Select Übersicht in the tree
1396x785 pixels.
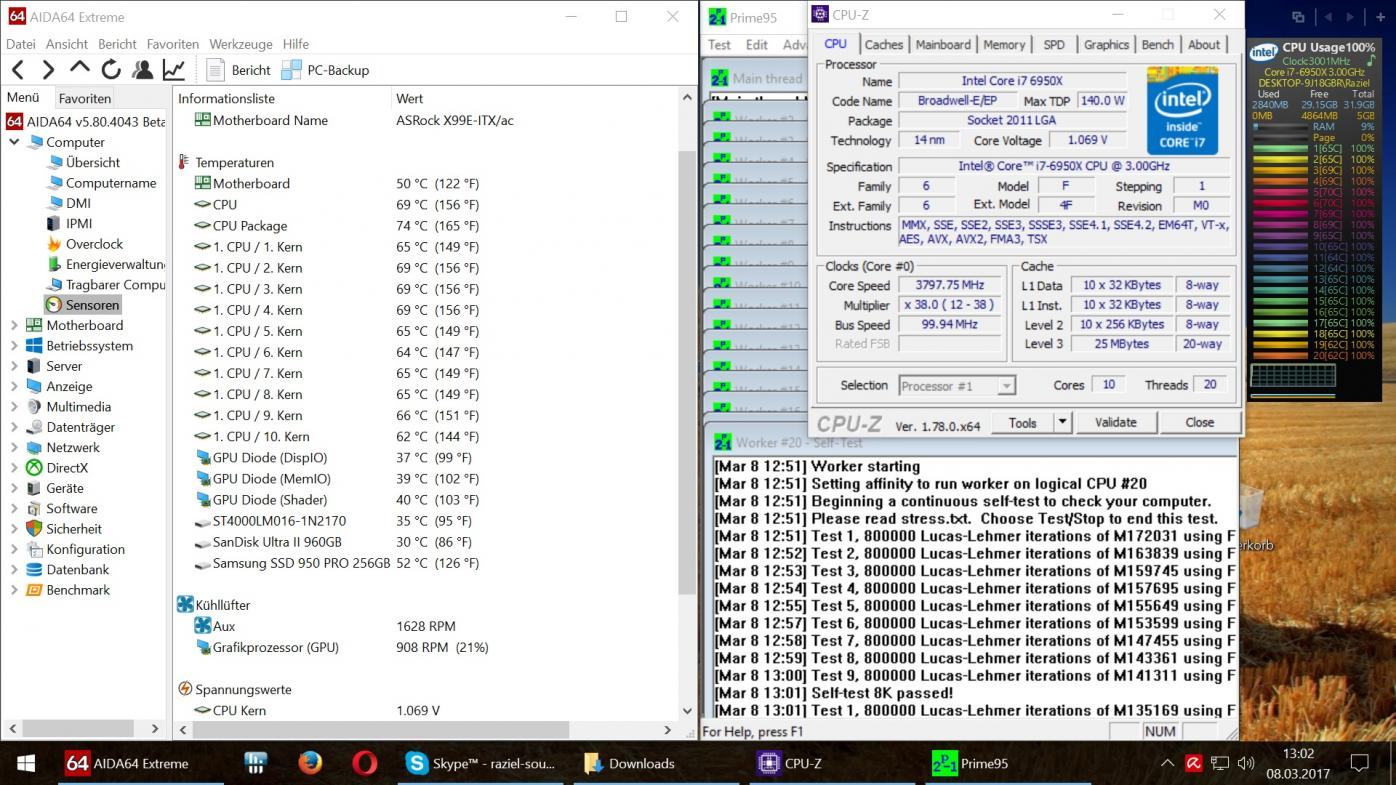(x=92, y=162)
